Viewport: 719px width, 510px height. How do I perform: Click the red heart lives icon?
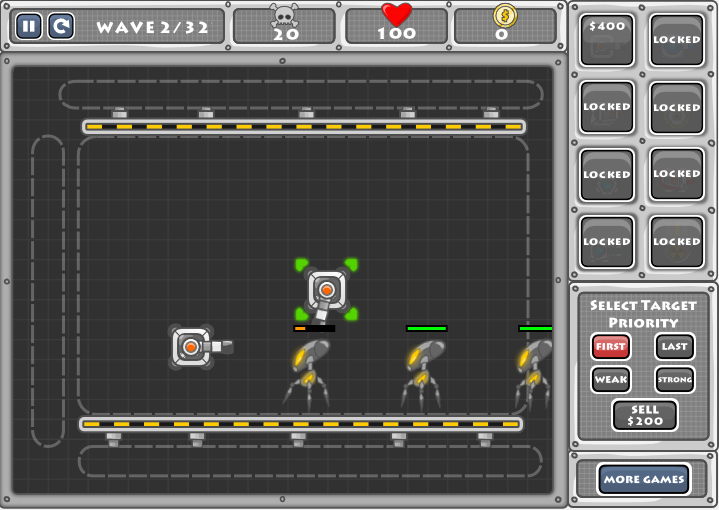[x=397, y=14]
